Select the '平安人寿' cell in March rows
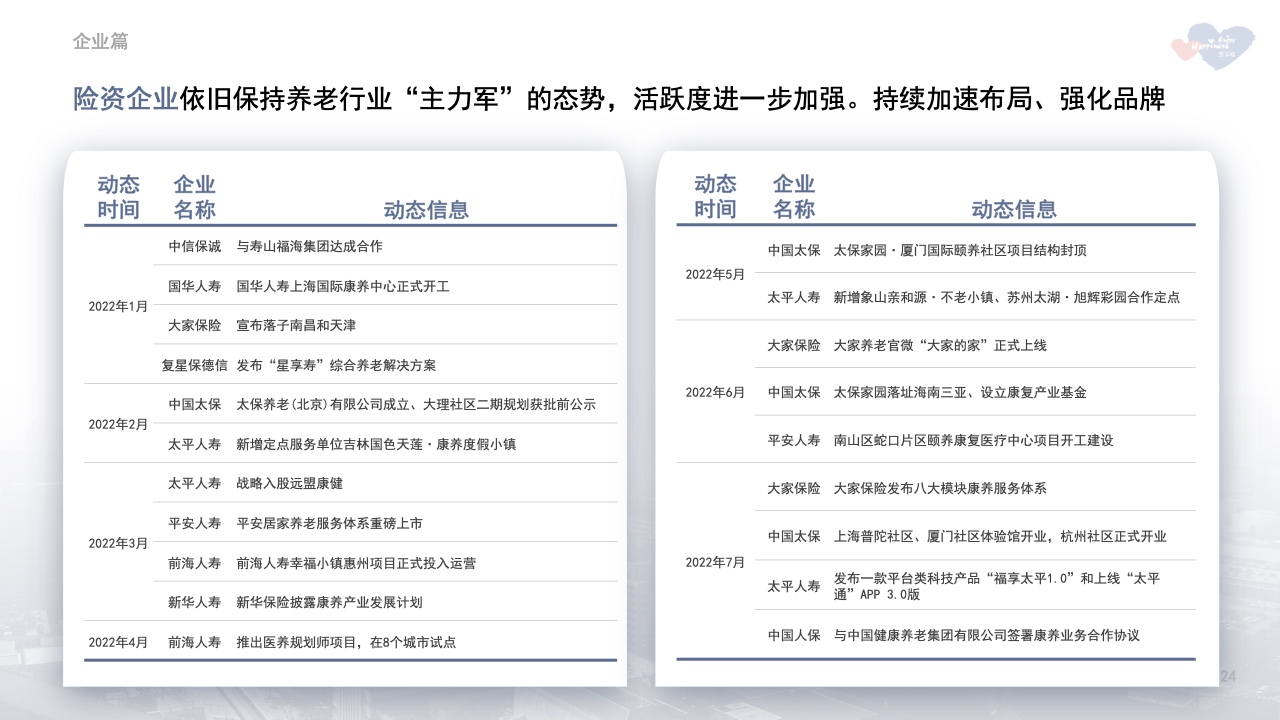 pos(195,523)
